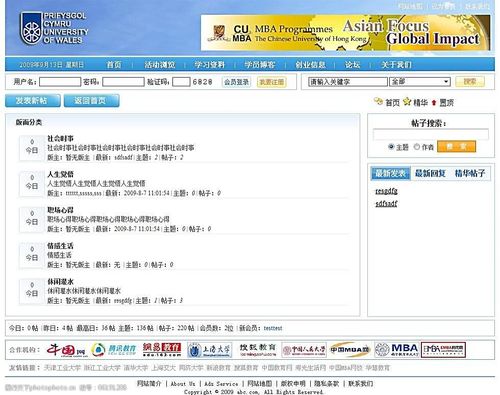Open the 天津工业大学 friendly link
Image resolution: width=500 pixels, height=395 pixels.
tap(62, 368)
